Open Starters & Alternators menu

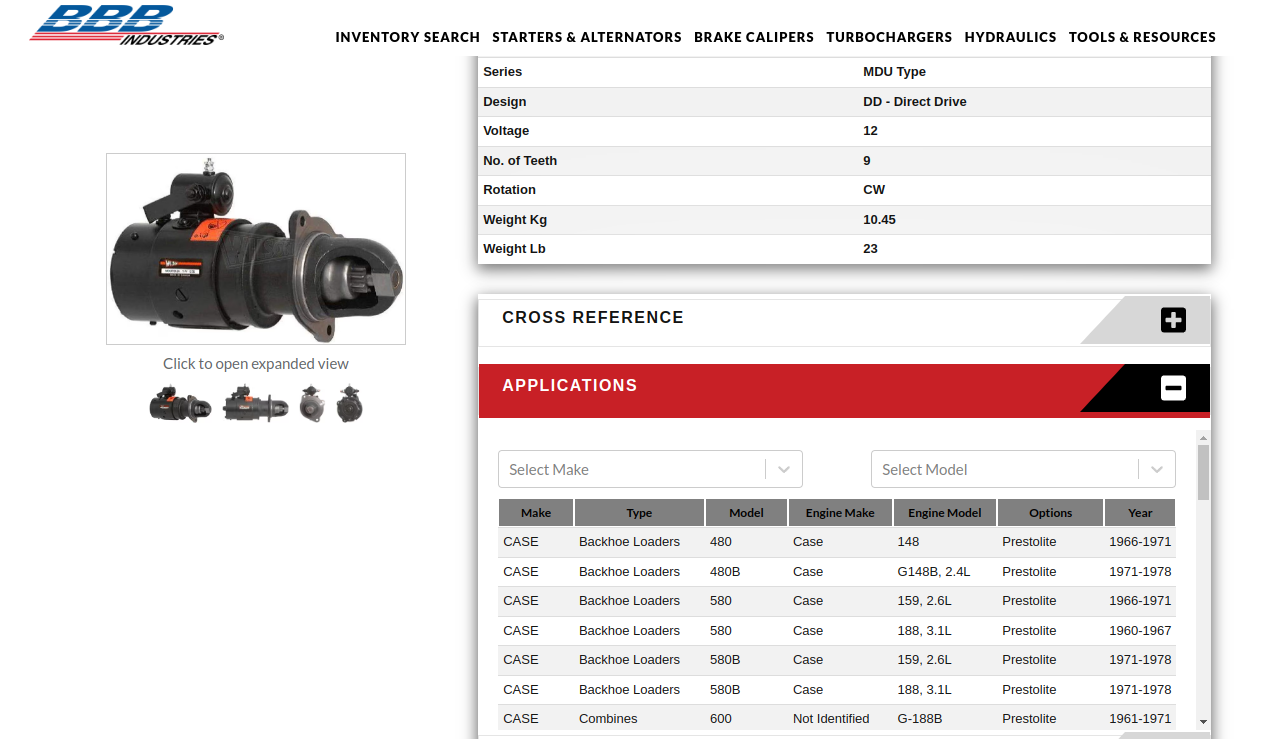point(587,37)
